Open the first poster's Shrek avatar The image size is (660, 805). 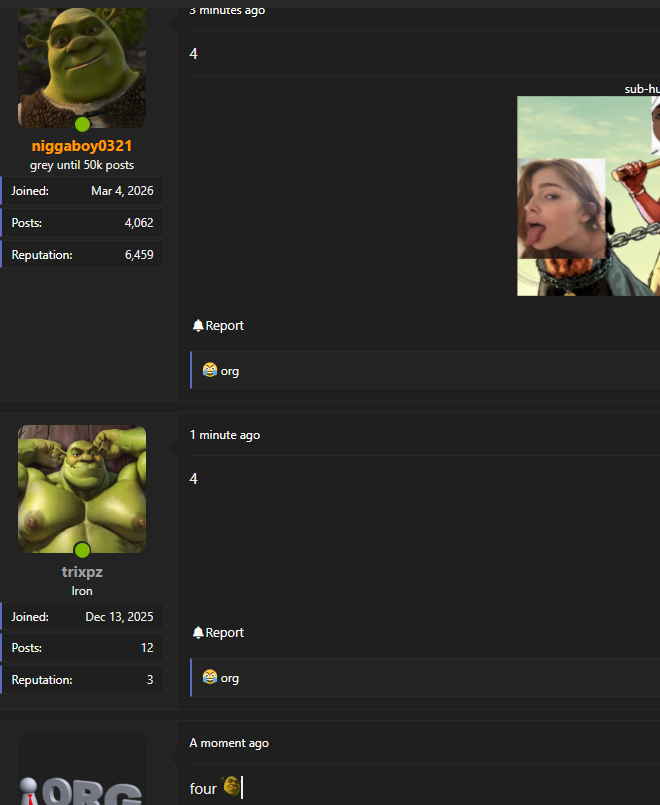(82, 67)
